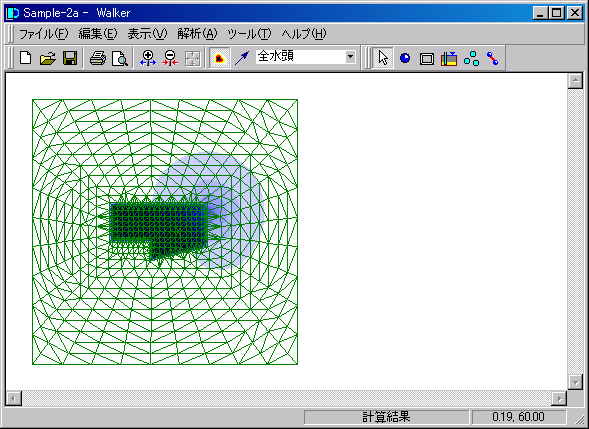Click the New file toolbar icon

26,58
